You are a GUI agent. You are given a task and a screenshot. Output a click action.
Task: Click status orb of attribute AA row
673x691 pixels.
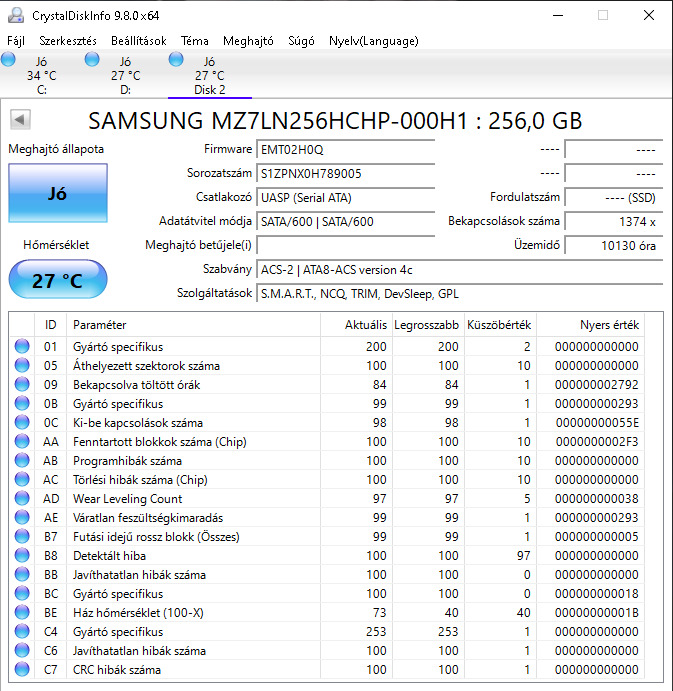coord(22,441)
